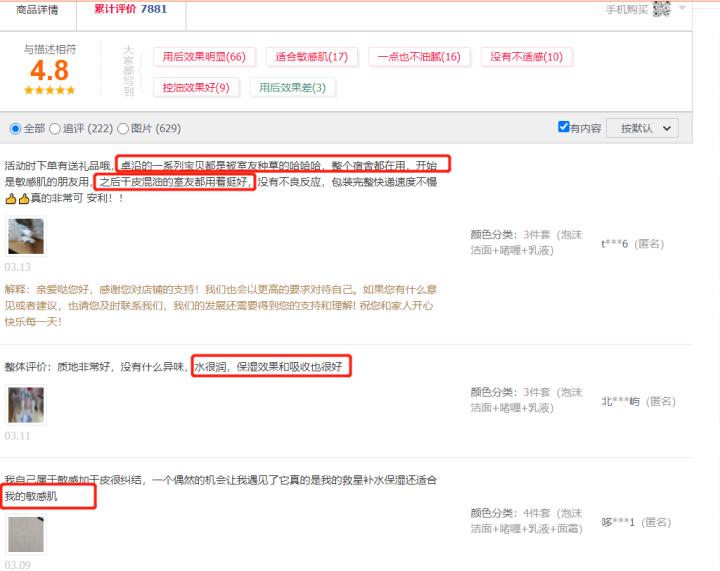Open review photo dated 03.09
Screen dimensions: 720x571
[x=26, y=535]
